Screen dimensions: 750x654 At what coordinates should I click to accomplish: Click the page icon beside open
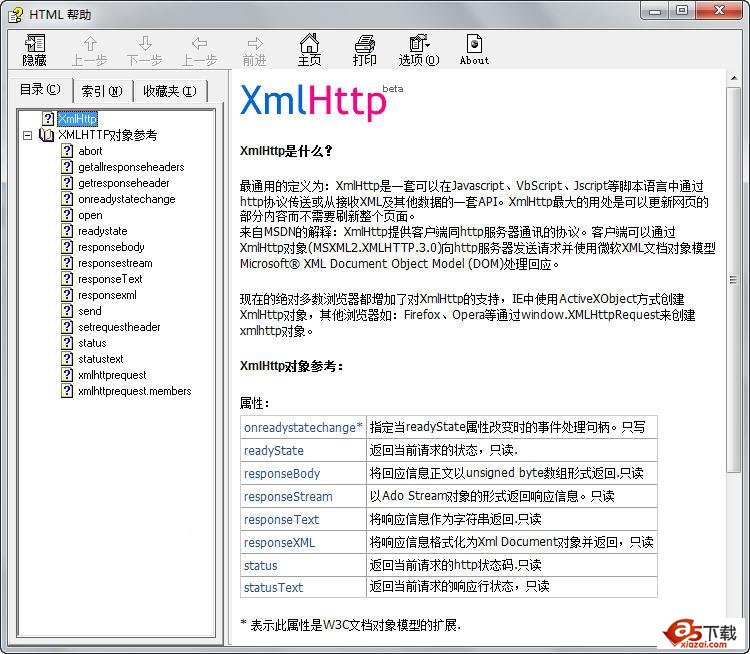(x=67, y=215)
